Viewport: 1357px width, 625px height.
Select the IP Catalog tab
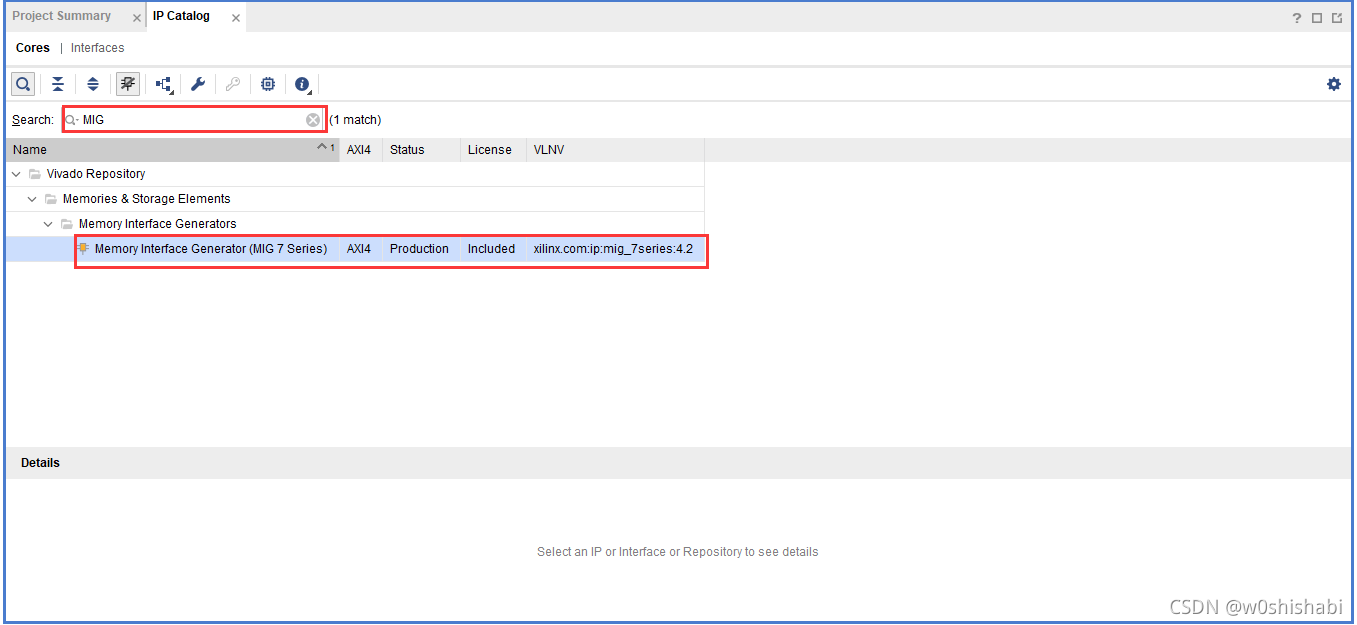tap(181, 16)
